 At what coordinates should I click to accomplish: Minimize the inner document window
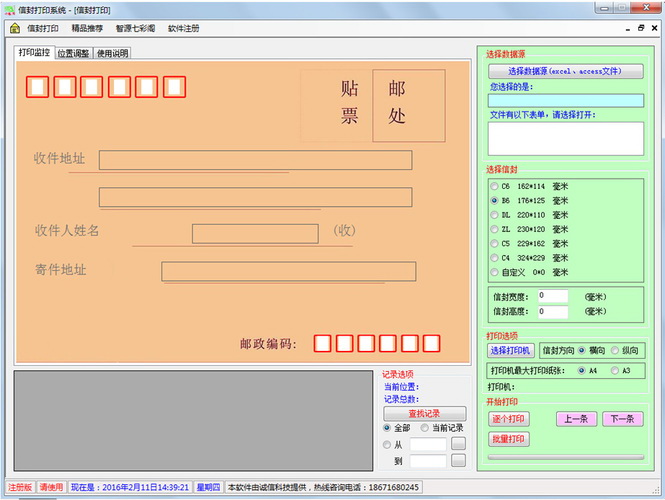pyautogui.click(x=628, y=28)
